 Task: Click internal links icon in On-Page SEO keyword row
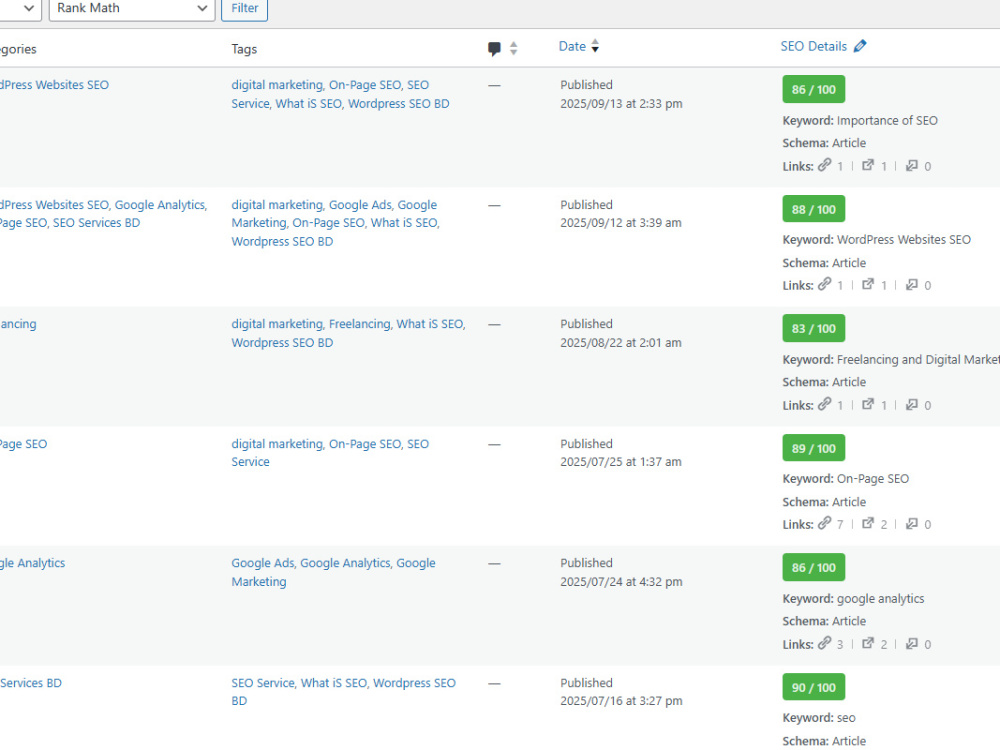pos(825,524)
